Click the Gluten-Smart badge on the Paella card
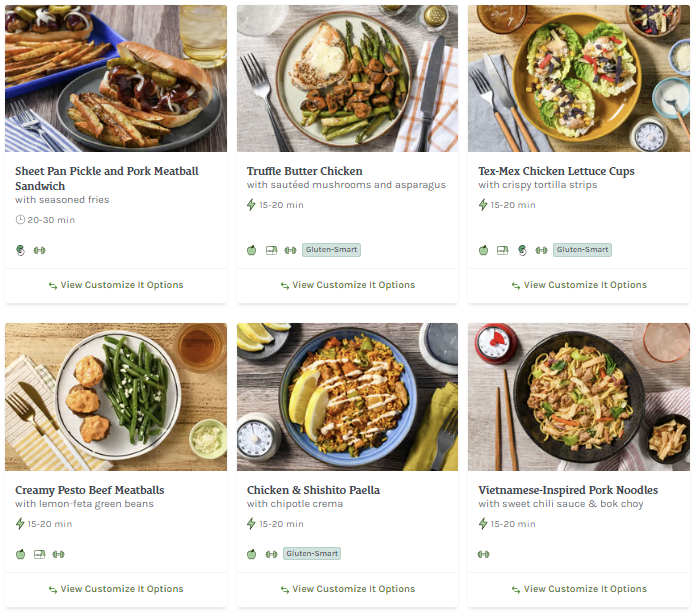This screenshot has width=693, height=614. point(311,554)
